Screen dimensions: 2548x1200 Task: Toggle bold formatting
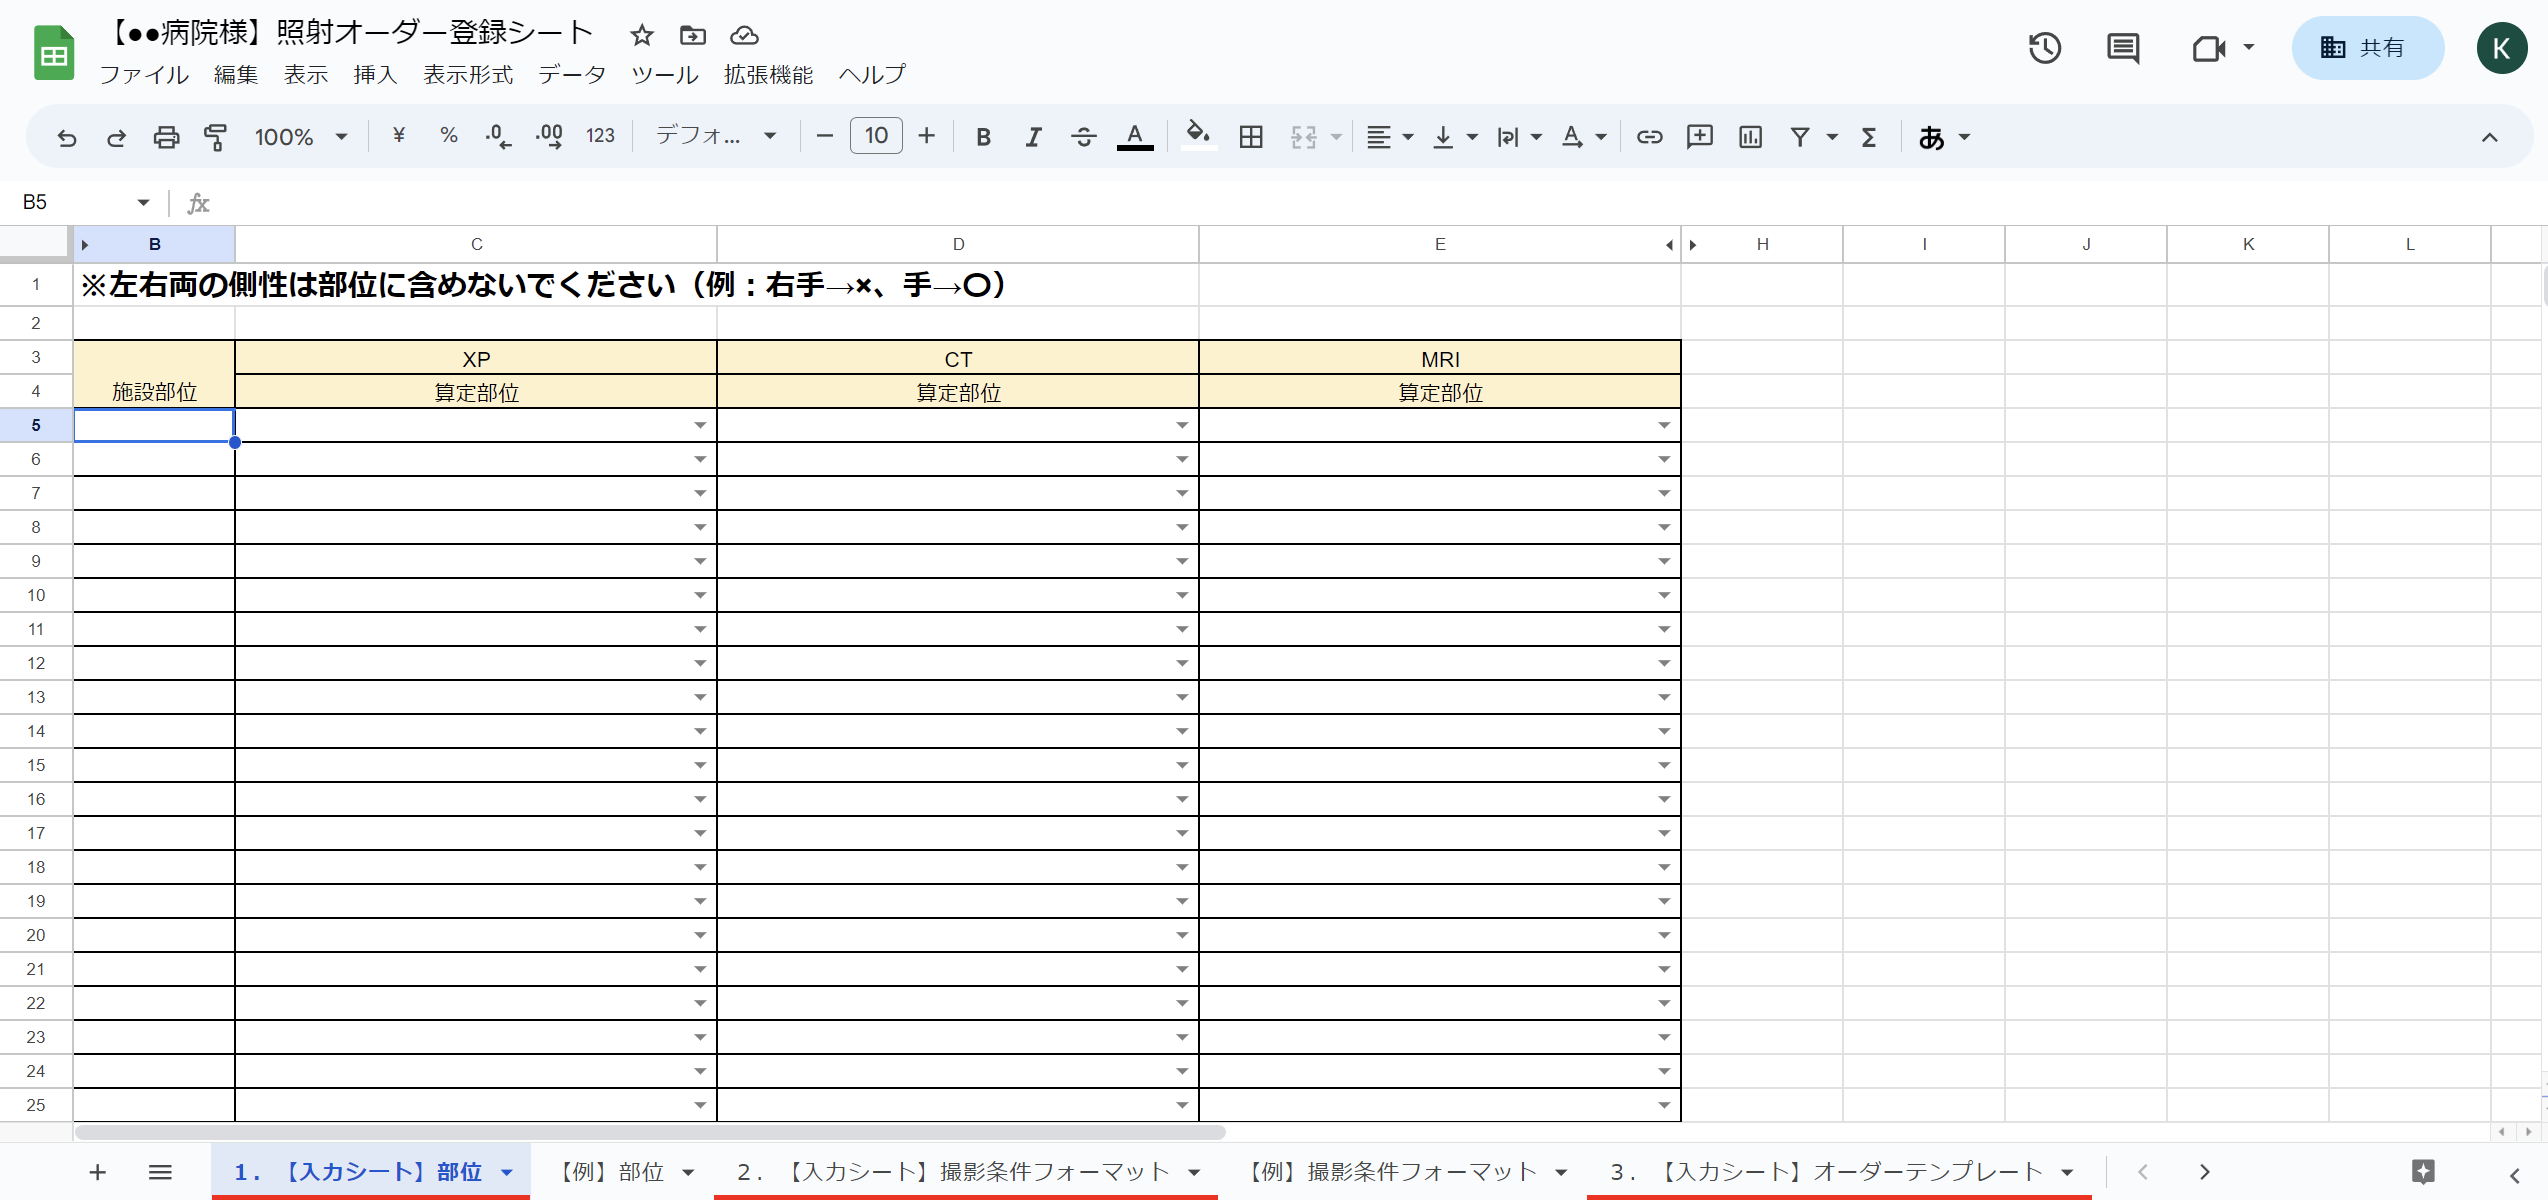coord(983,137)
